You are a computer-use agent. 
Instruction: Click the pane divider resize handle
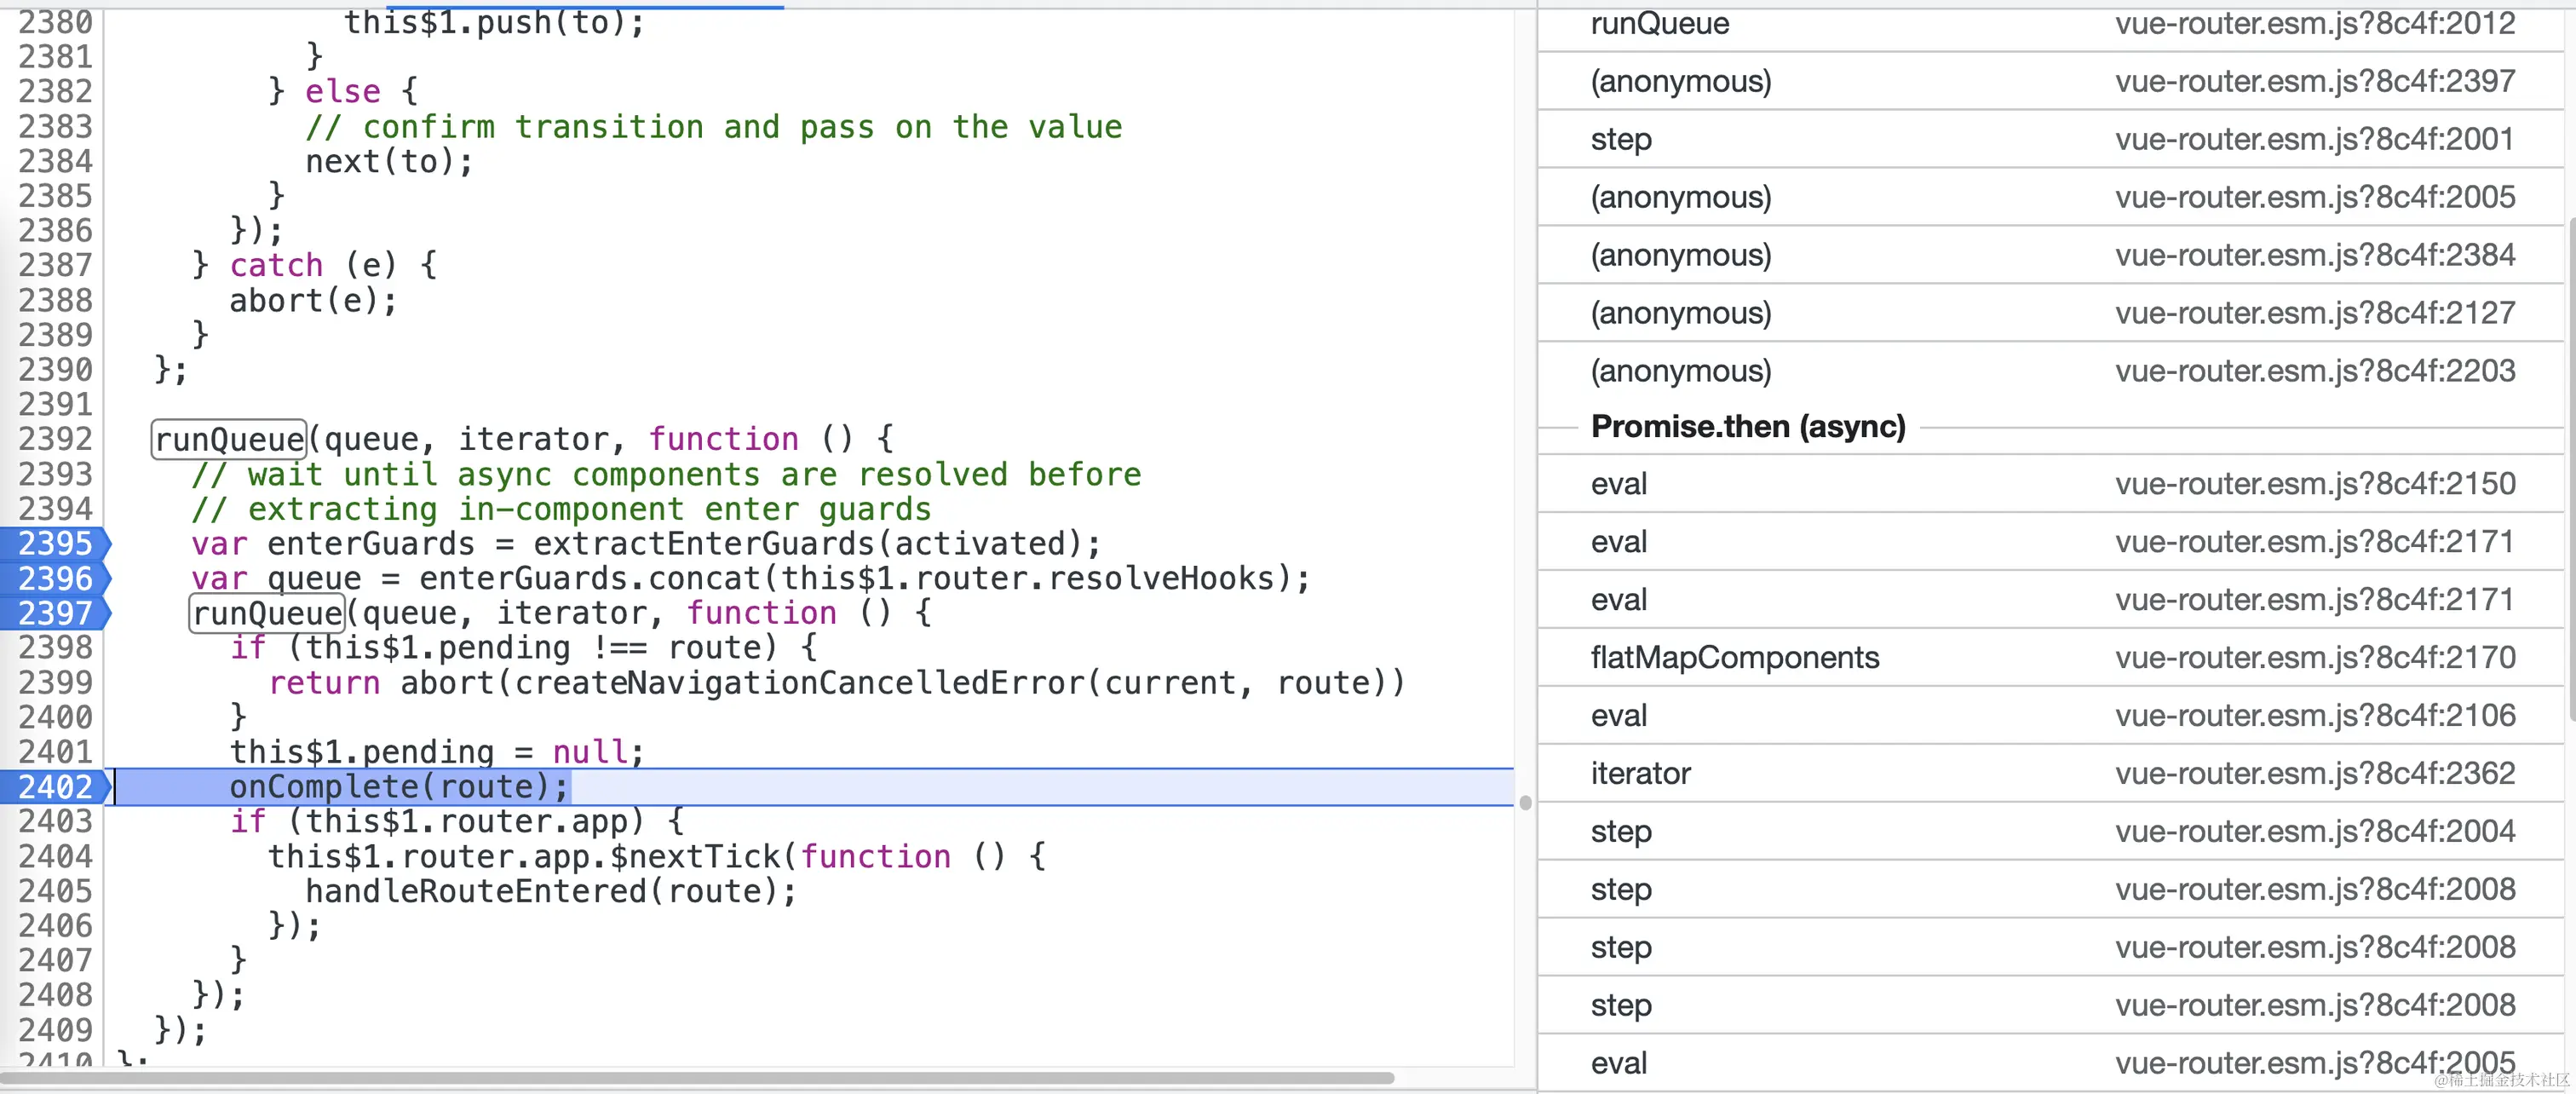[1525, 802]
